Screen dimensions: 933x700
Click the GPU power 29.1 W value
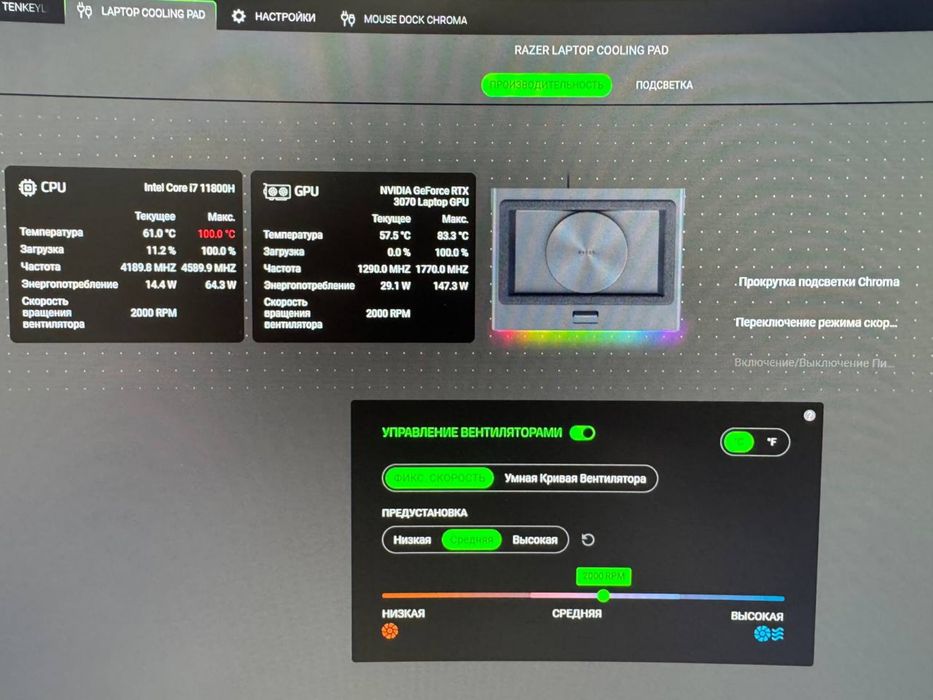[x=395, y=286]
